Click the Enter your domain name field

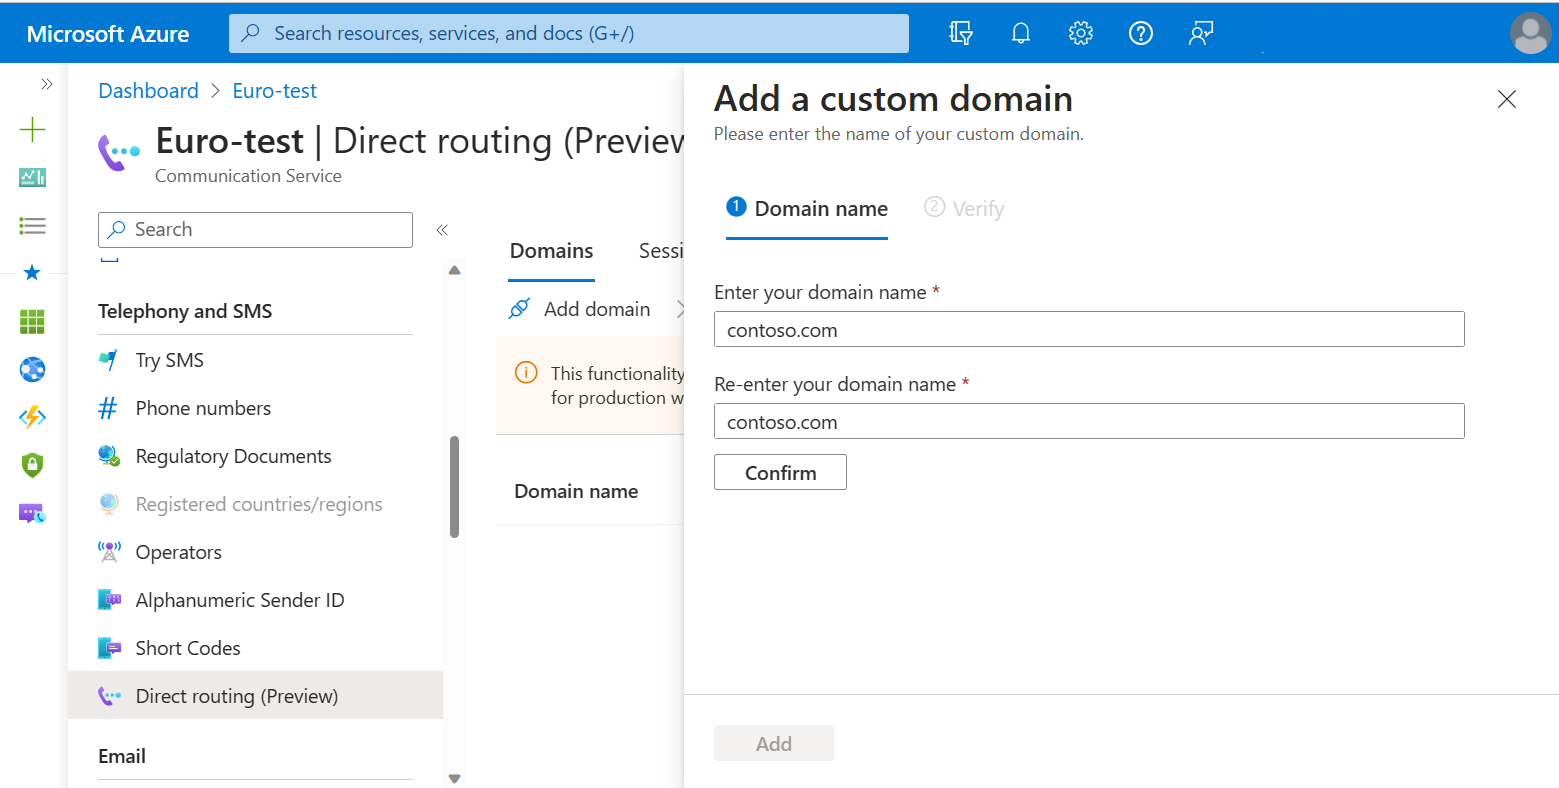point(1089,329)
